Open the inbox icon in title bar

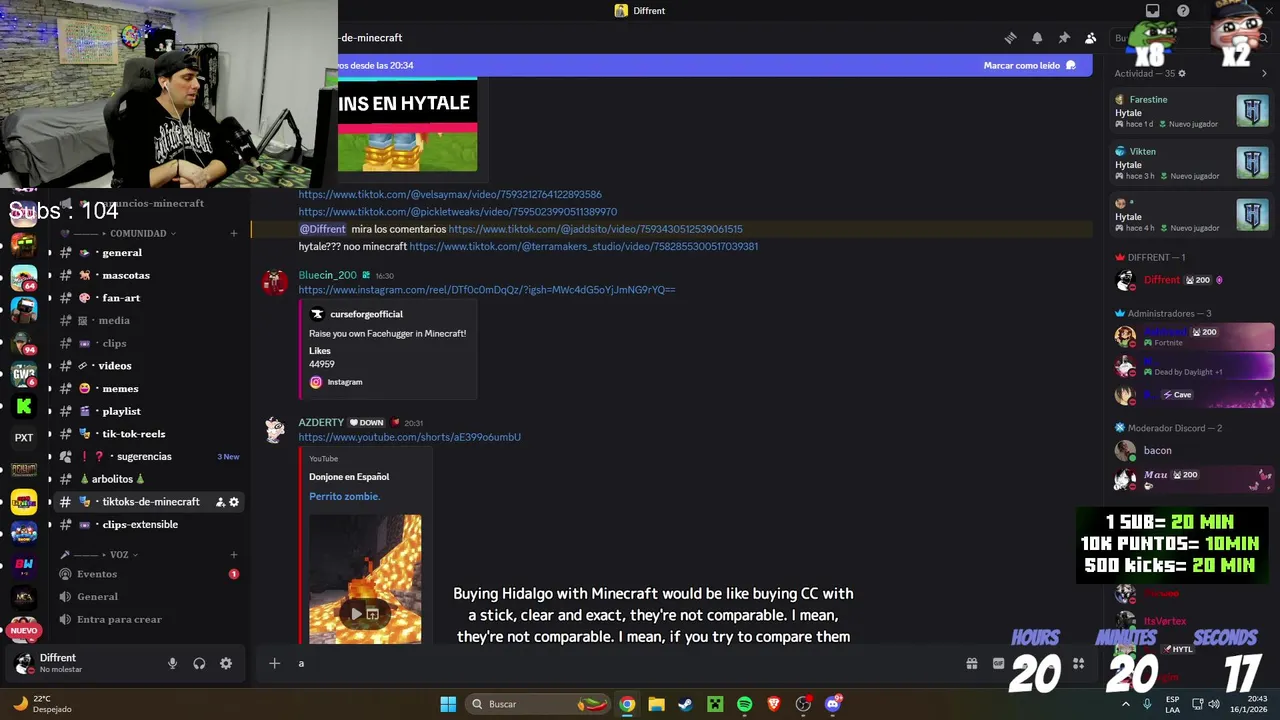1153,11
